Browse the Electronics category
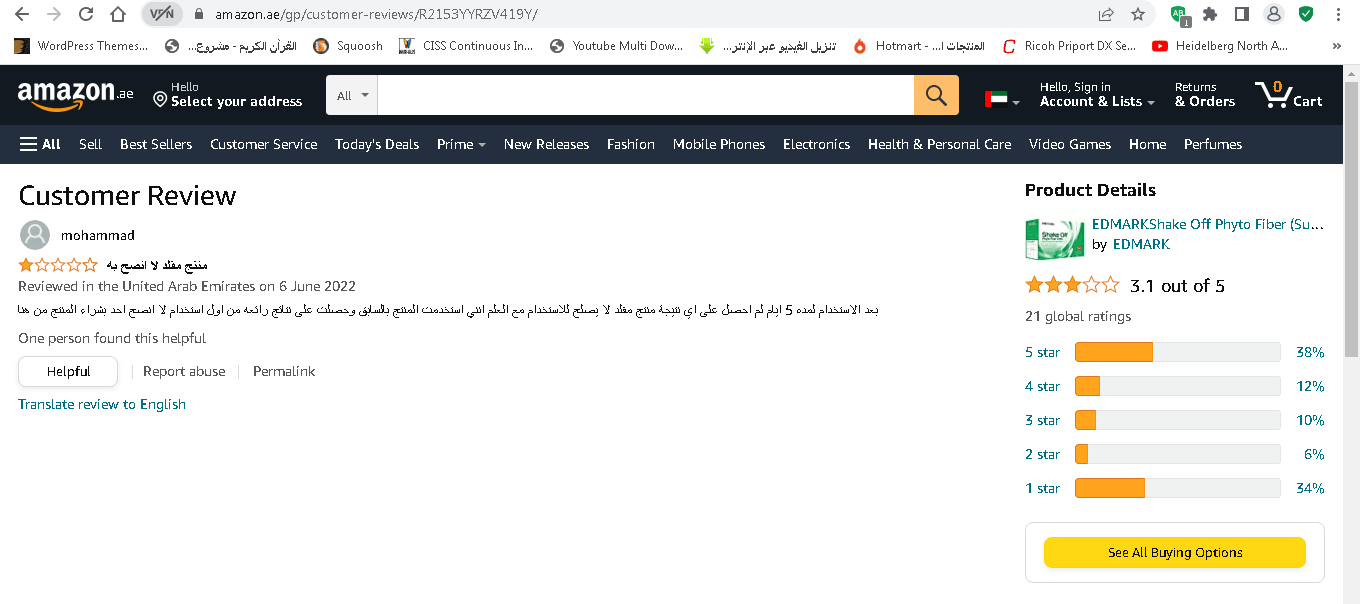The height and width of the screenshot is (604, 1360). click(x=817, y=144)
